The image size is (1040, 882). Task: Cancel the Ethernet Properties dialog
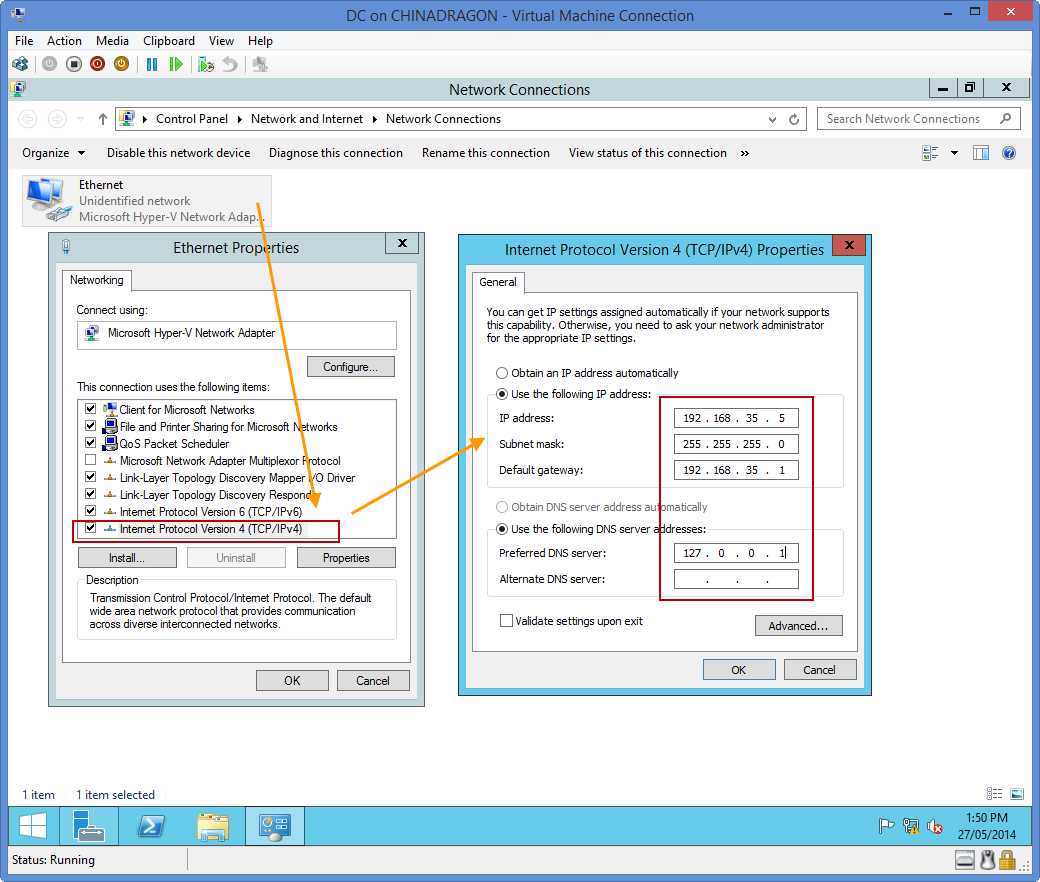click(x=373, y=680)
